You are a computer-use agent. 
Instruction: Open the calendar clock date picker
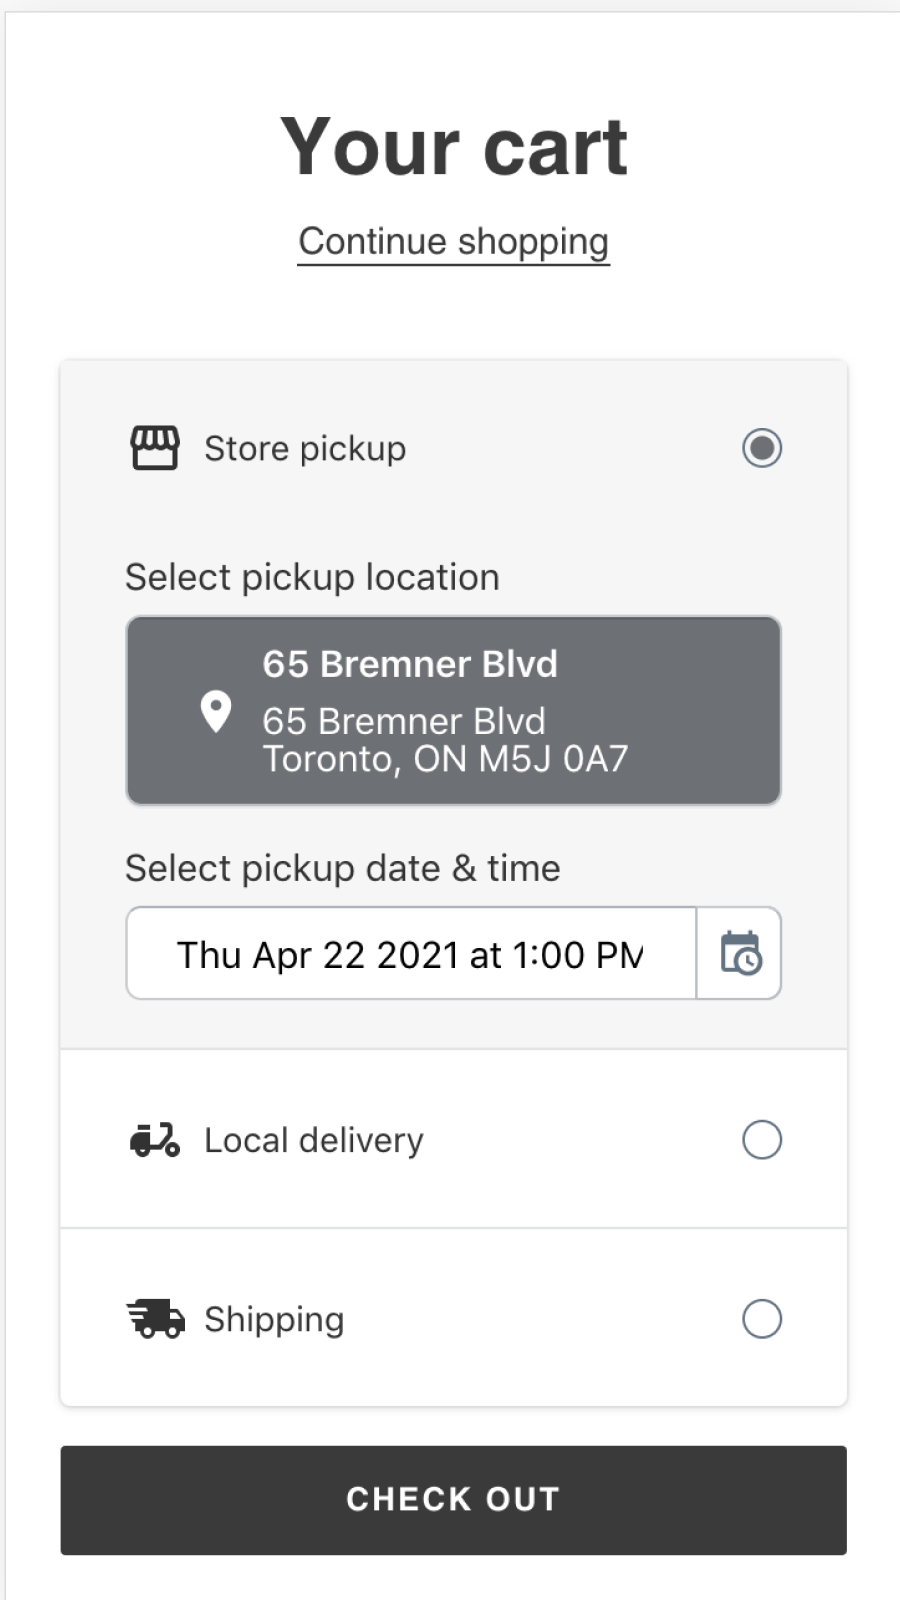coord(740,953)
